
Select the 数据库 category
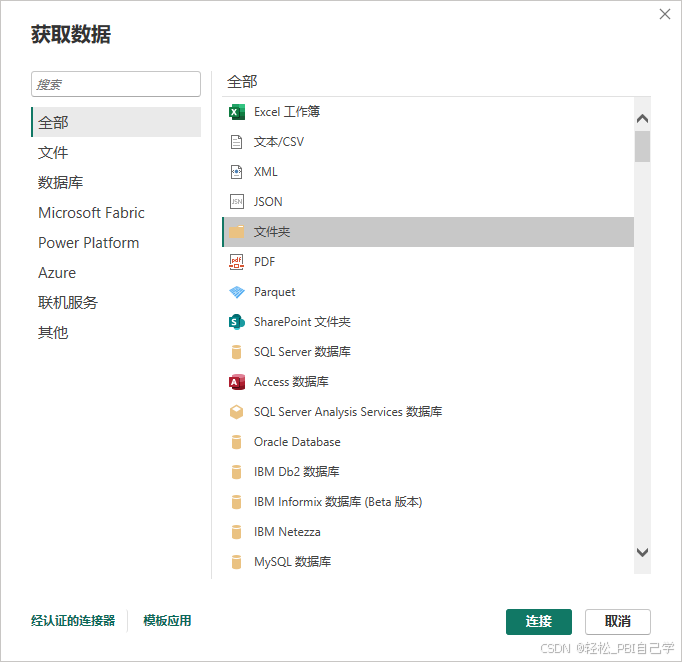pyautogui.click(x=116, y=183)
